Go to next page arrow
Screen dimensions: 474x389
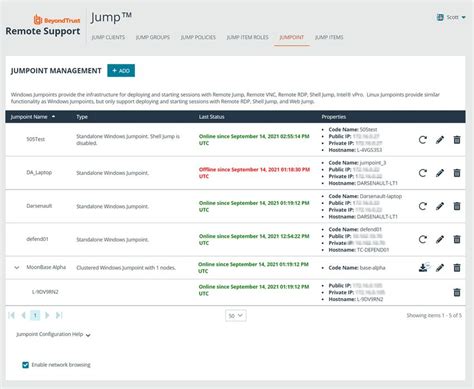47,315
